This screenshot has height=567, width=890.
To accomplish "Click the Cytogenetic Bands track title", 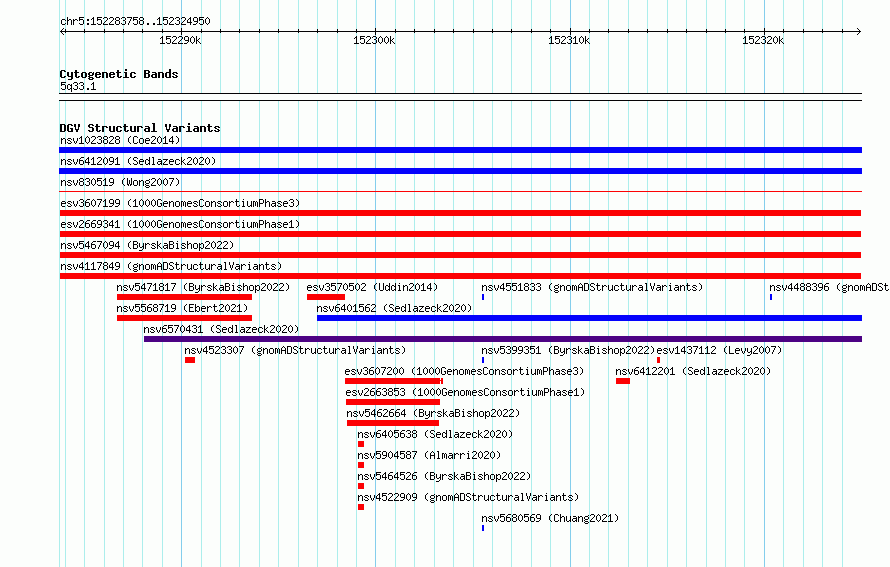I will click(119, 74).
